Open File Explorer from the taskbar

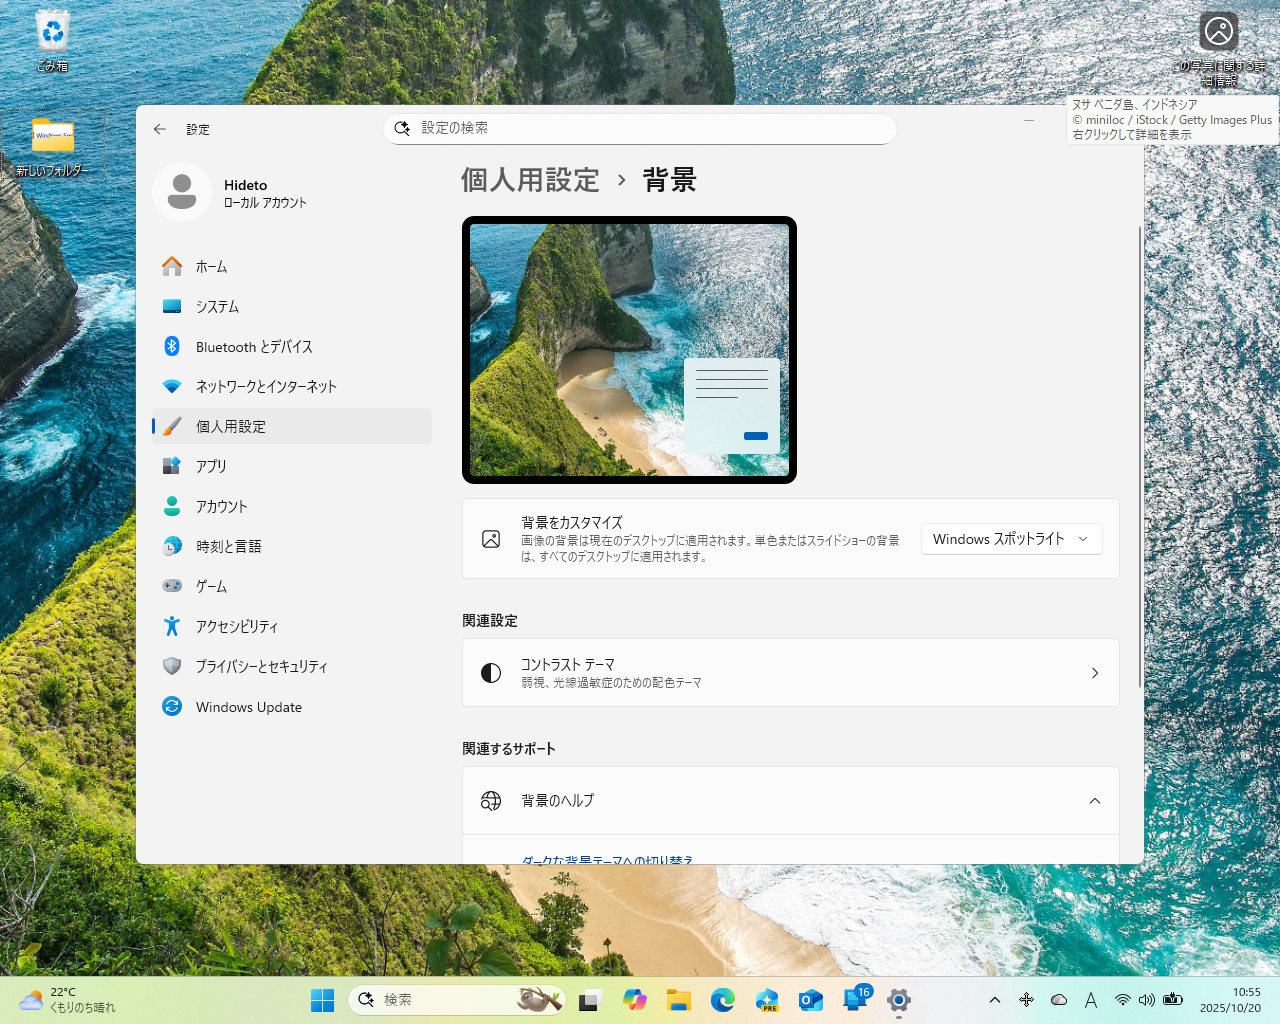pyautogui.click(x=679, y=999)
